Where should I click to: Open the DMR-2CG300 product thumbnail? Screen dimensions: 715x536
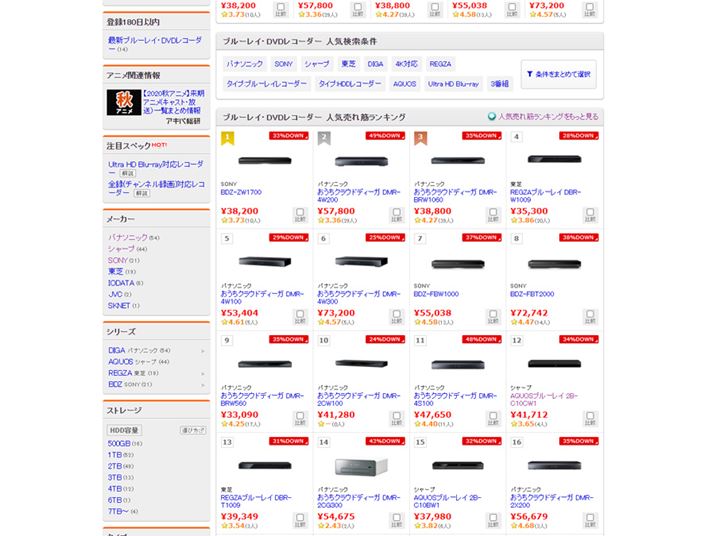tap(361, 467)
